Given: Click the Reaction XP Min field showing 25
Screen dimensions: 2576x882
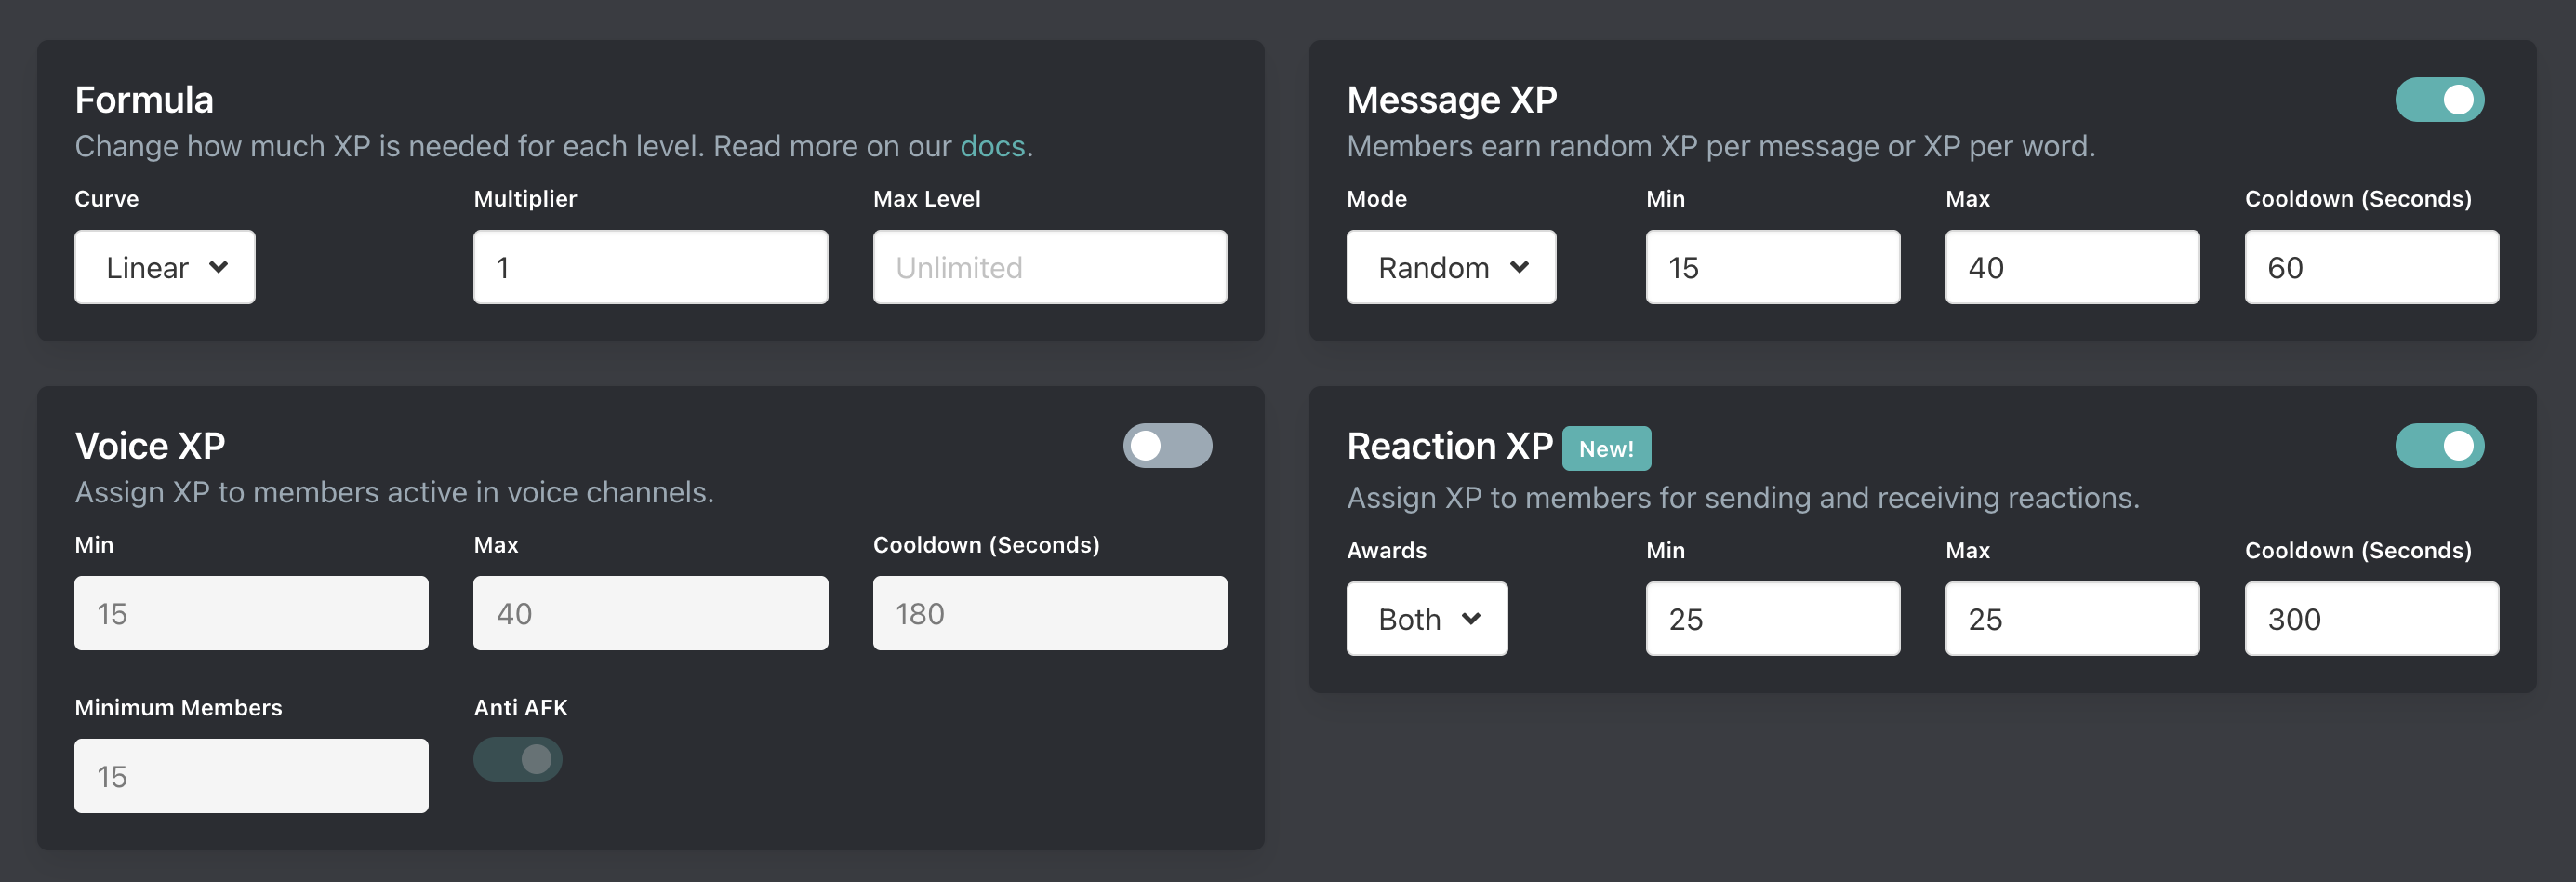Looking at the screenshot, I should [x=1772, y=618].
